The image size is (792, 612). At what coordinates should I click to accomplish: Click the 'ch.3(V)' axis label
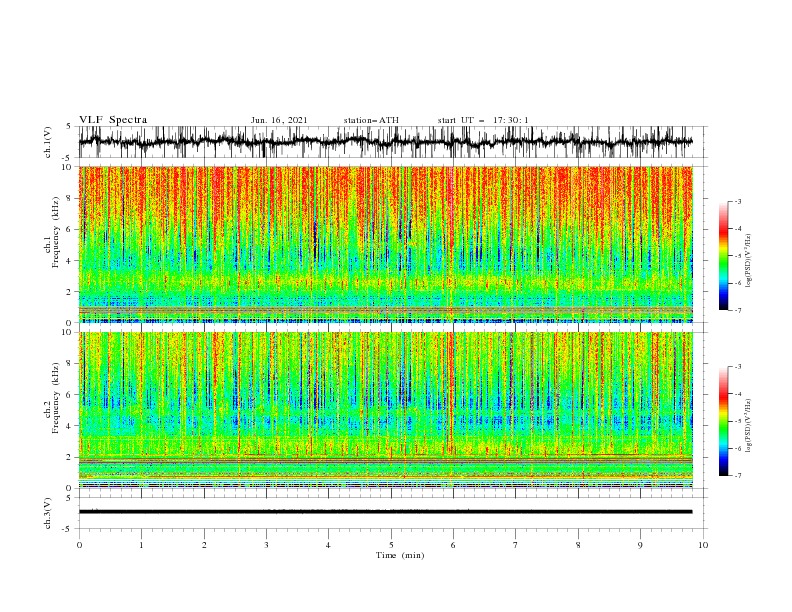[x=48, y=513]
